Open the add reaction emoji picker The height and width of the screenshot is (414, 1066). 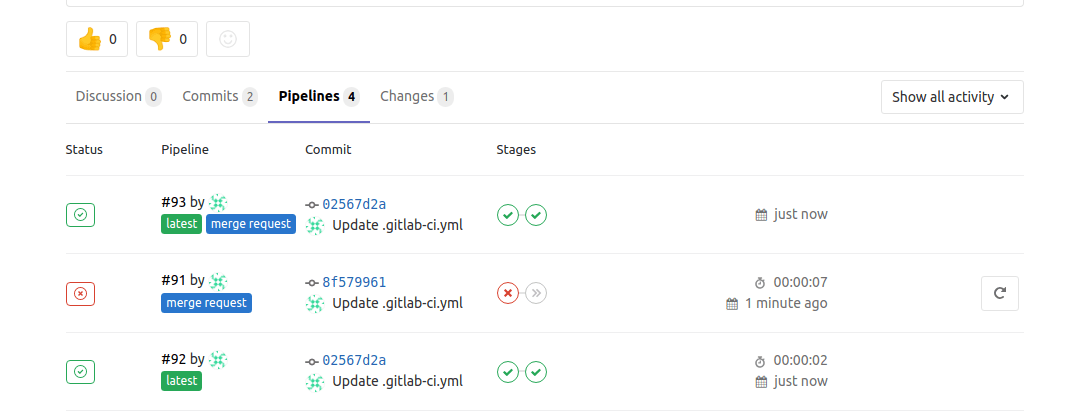pos(228,39)
